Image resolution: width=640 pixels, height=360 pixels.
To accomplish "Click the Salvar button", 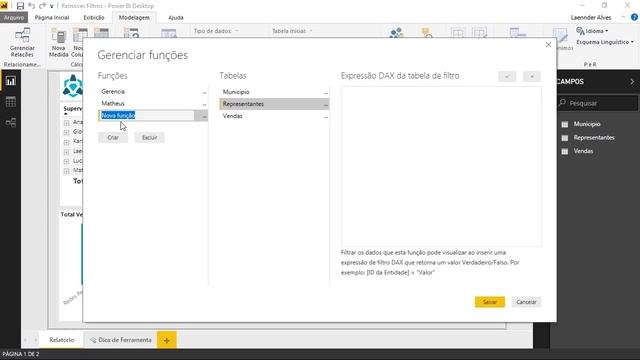I will [490, 302].
